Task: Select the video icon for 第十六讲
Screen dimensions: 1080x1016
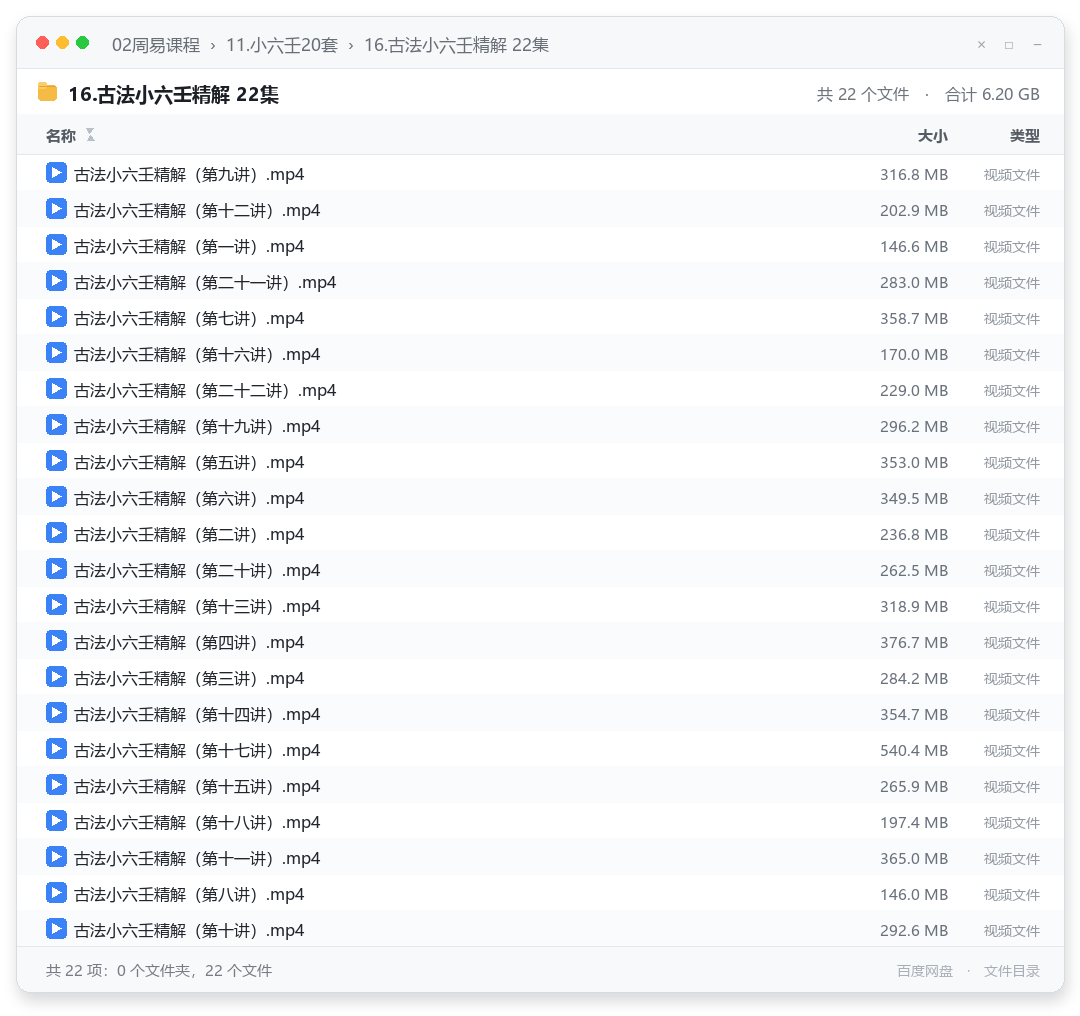Action: coord(56,353)
